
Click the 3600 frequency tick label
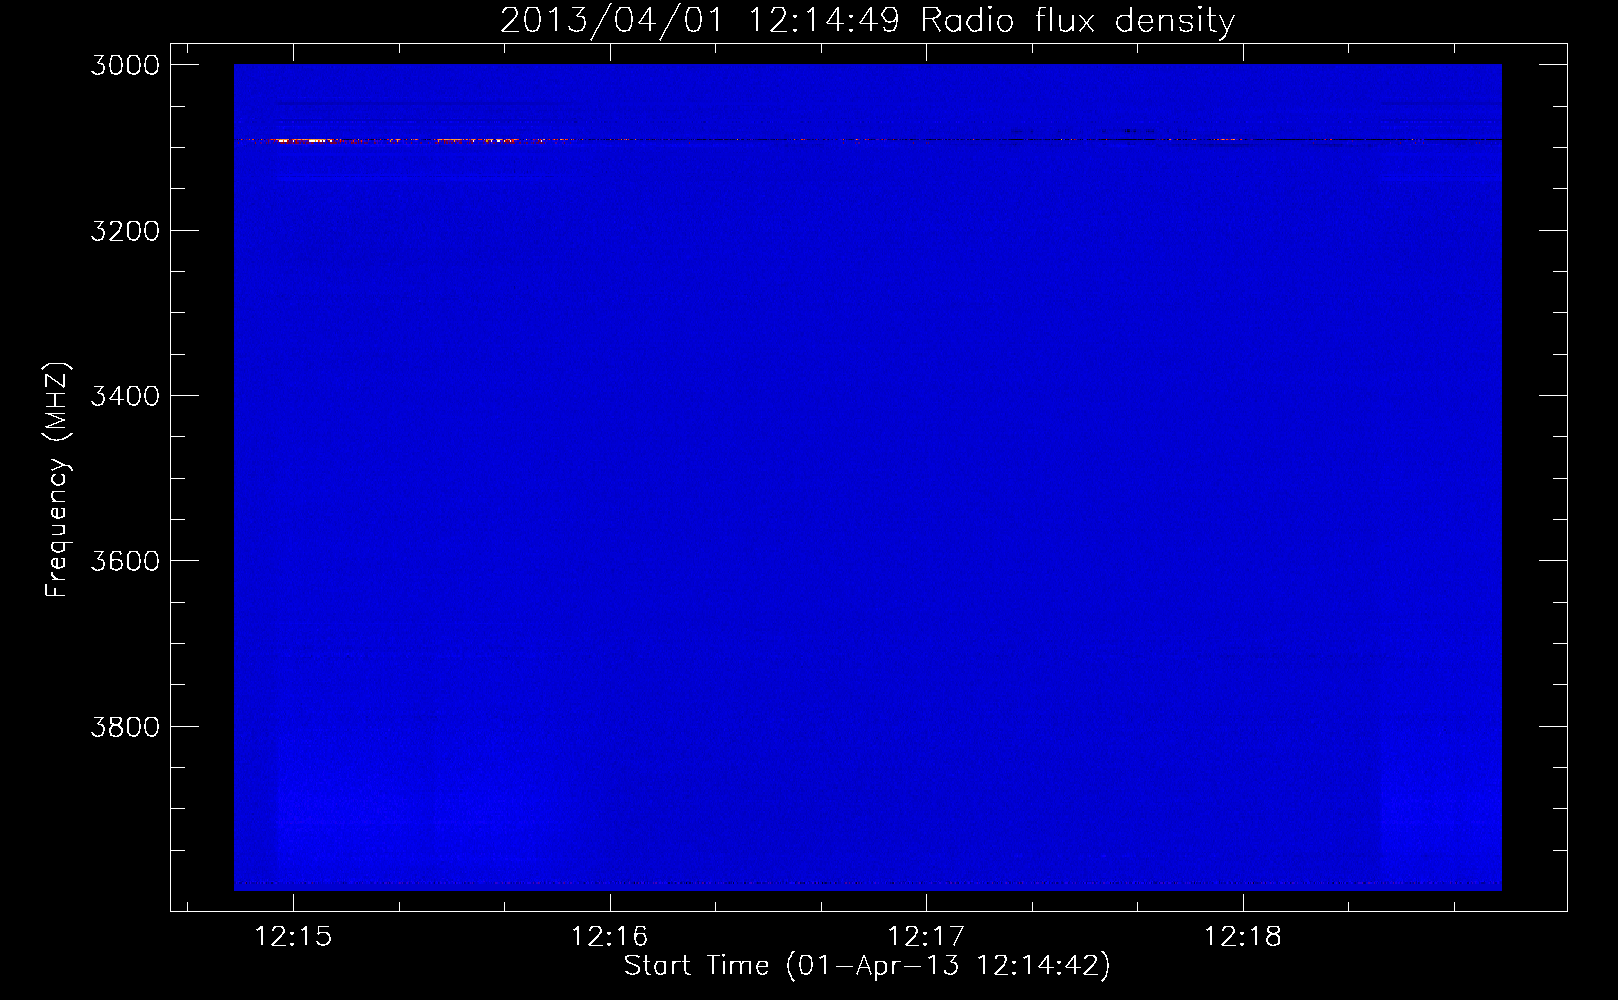pyautogui.click(x=125, y=561)
